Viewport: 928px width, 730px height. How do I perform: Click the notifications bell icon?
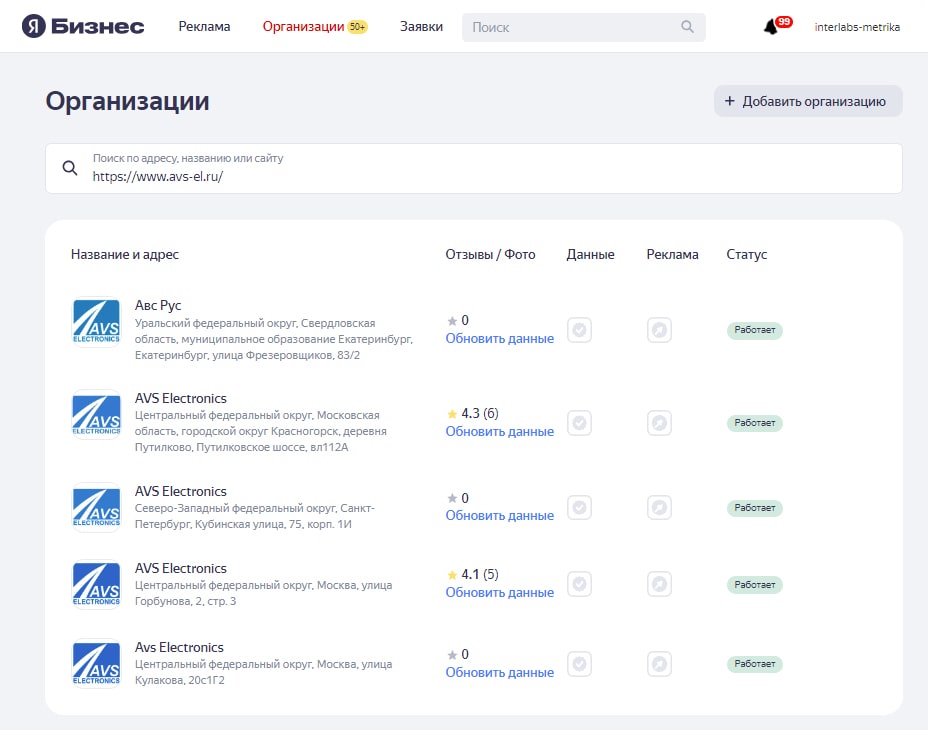pos(771,27)
